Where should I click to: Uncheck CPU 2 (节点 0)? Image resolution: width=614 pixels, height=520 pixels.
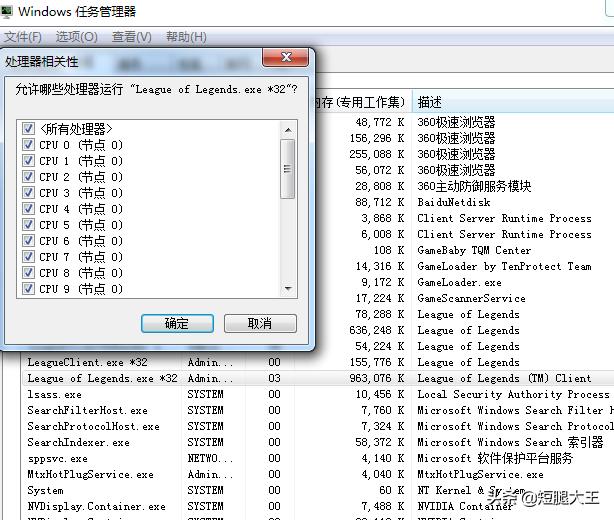pos(28,177)
